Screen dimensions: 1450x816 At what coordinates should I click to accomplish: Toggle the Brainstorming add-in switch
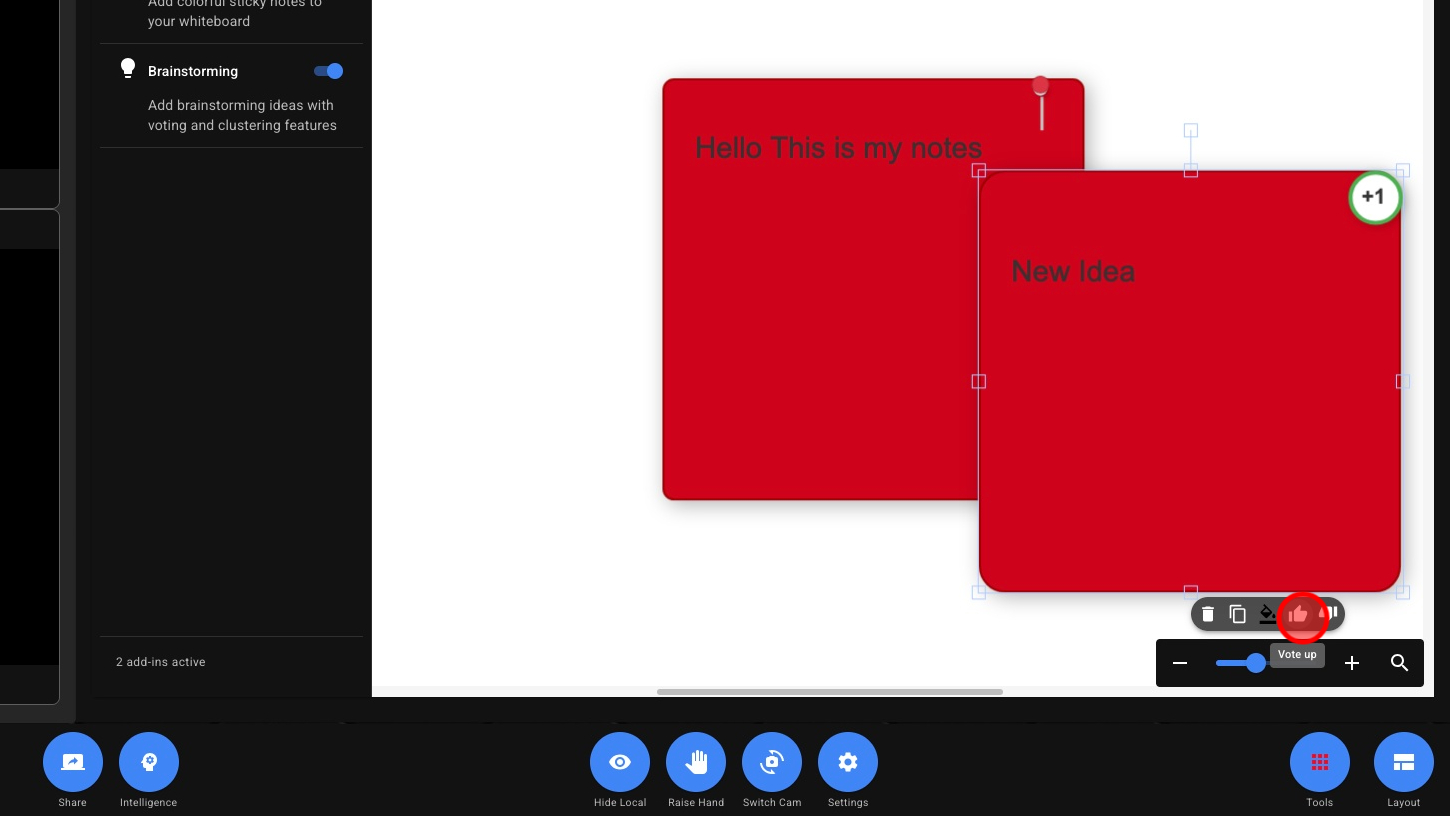point(328,71)
